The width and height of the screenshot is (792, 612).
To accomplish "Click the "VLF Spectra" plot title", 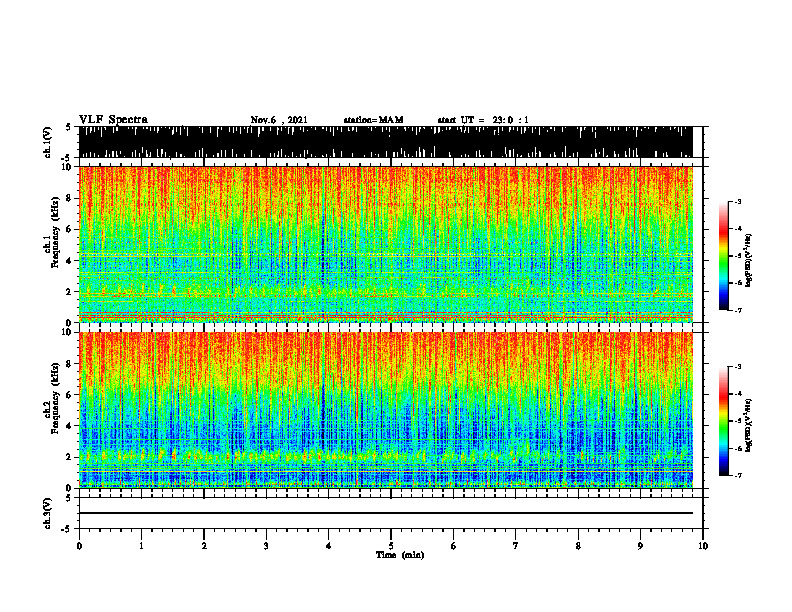I will pos(113,120).
